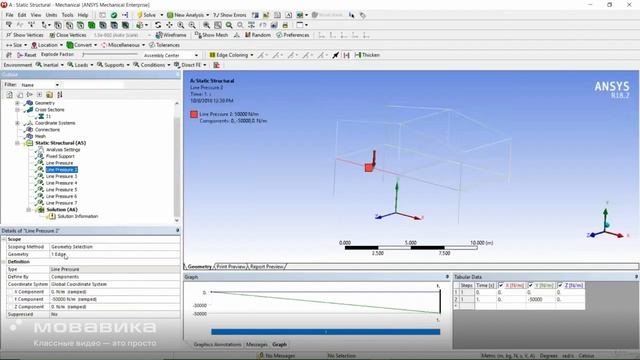Select Line Pressure 5 in the tree
The image size is (640, 360).
(x=61, y=190)
